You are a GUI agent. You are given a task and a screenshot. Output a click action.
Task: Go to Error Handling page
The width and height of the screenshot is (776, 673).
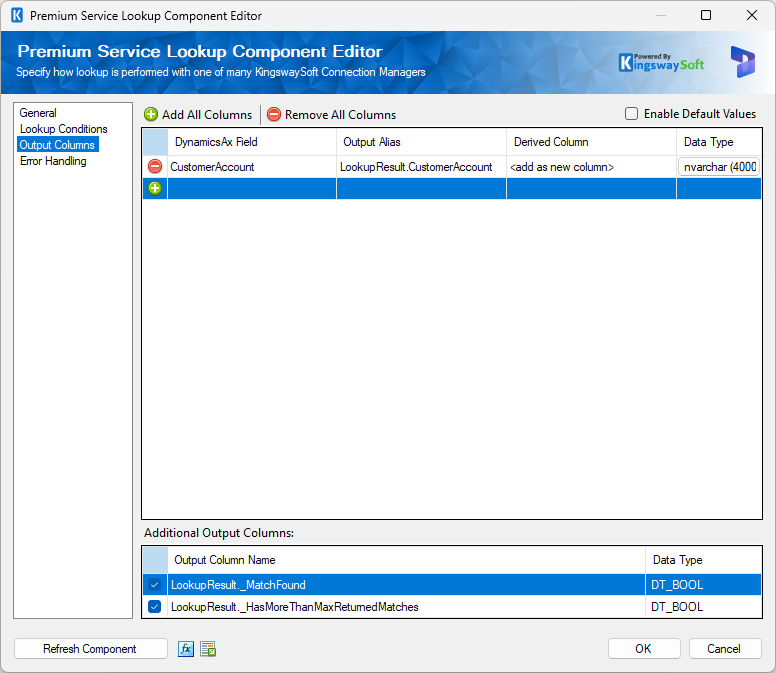(53, 161)
